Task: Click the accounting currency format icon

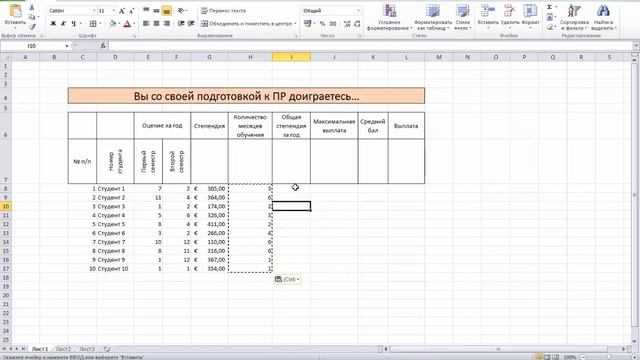Action: click(307, 24)
